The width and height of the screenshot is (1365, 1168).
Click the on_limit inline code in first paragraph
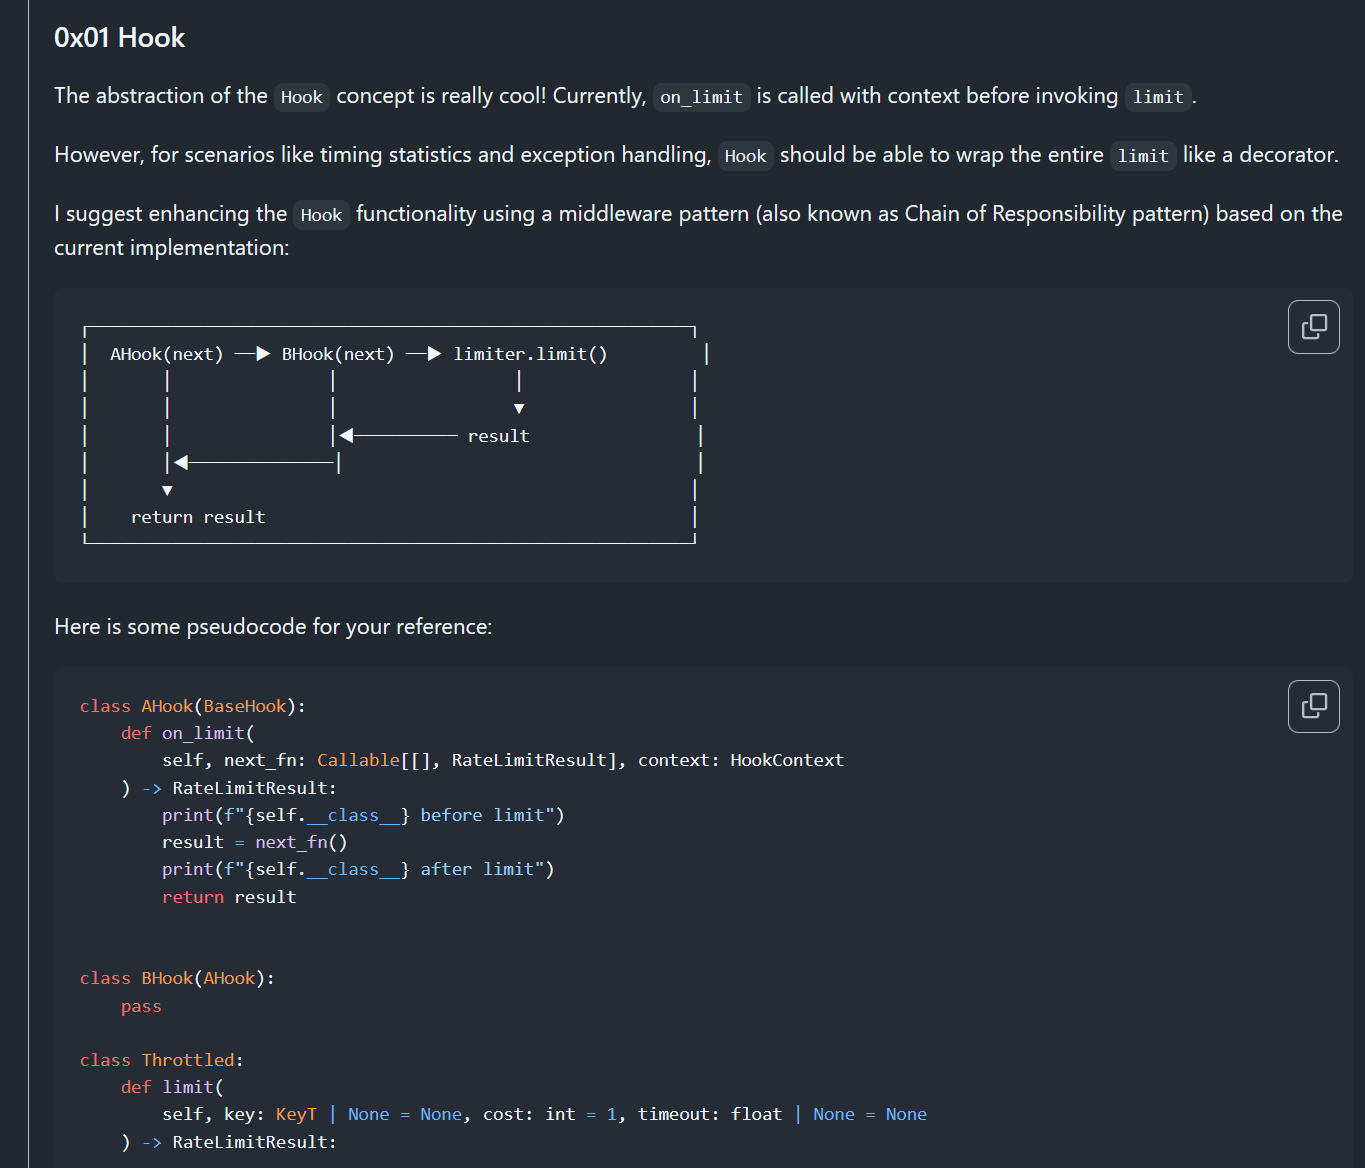tap(701, 97)
